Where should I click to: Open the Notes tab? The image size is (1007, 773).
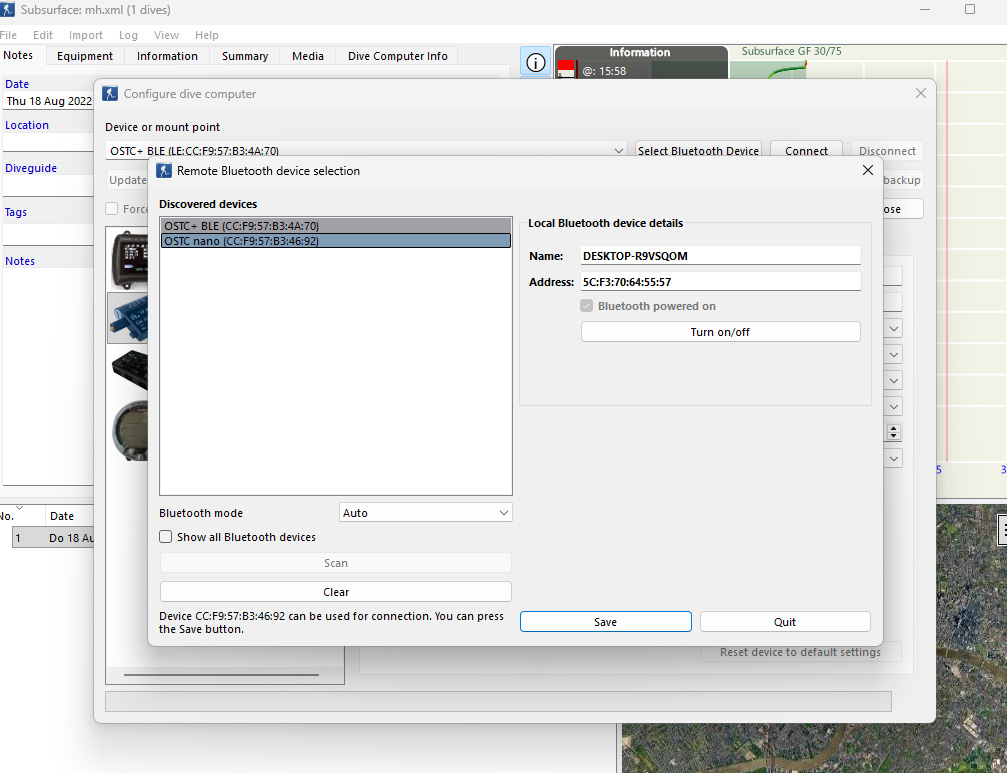[18, 55]
